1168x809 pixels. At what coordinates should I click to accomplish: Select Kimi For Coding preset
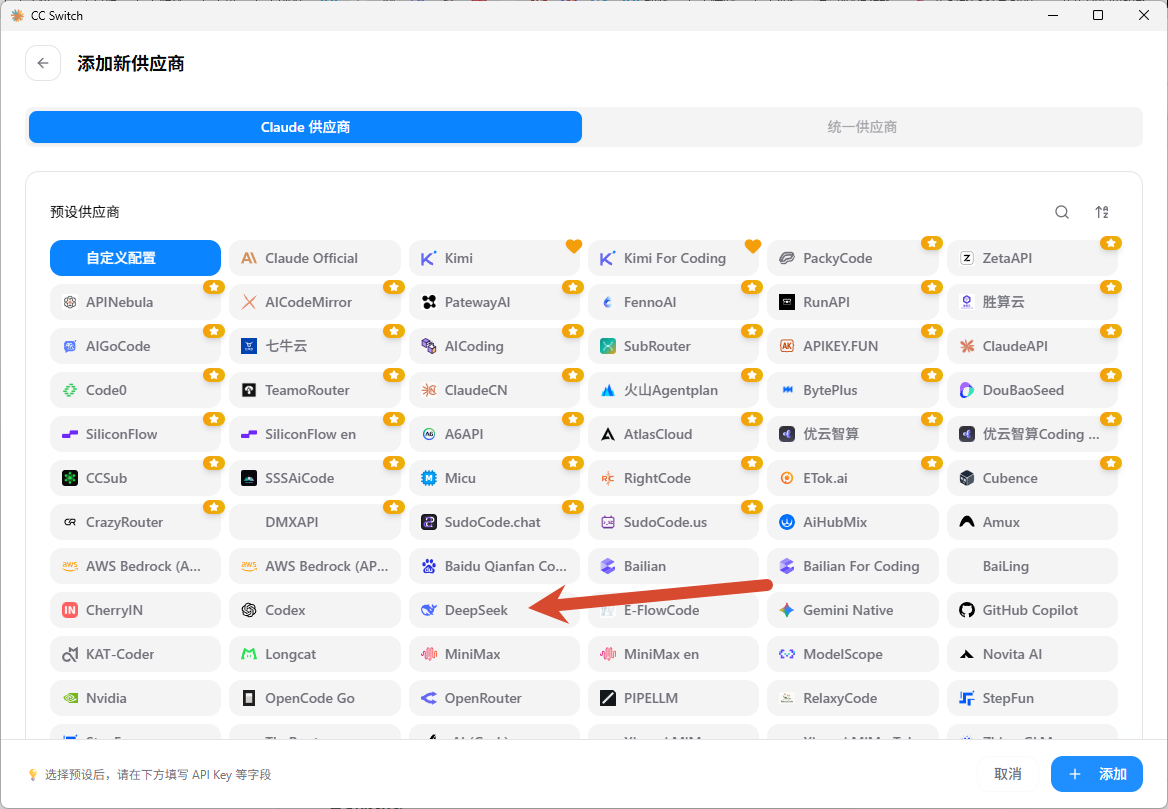click(673, 258)
